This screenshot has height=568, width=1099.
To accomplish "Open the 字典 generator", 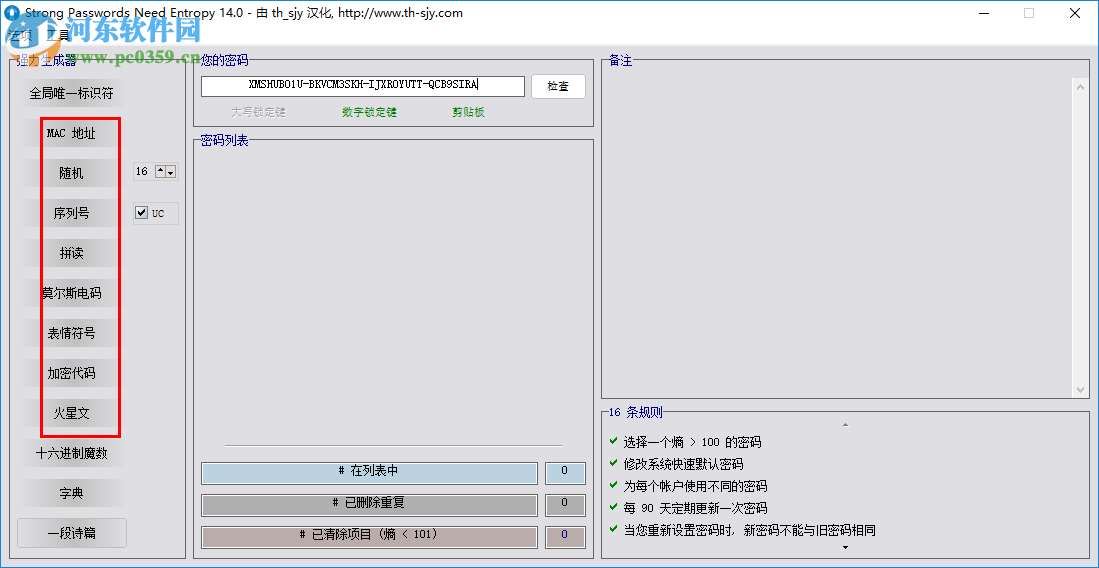I will point(71,494).
